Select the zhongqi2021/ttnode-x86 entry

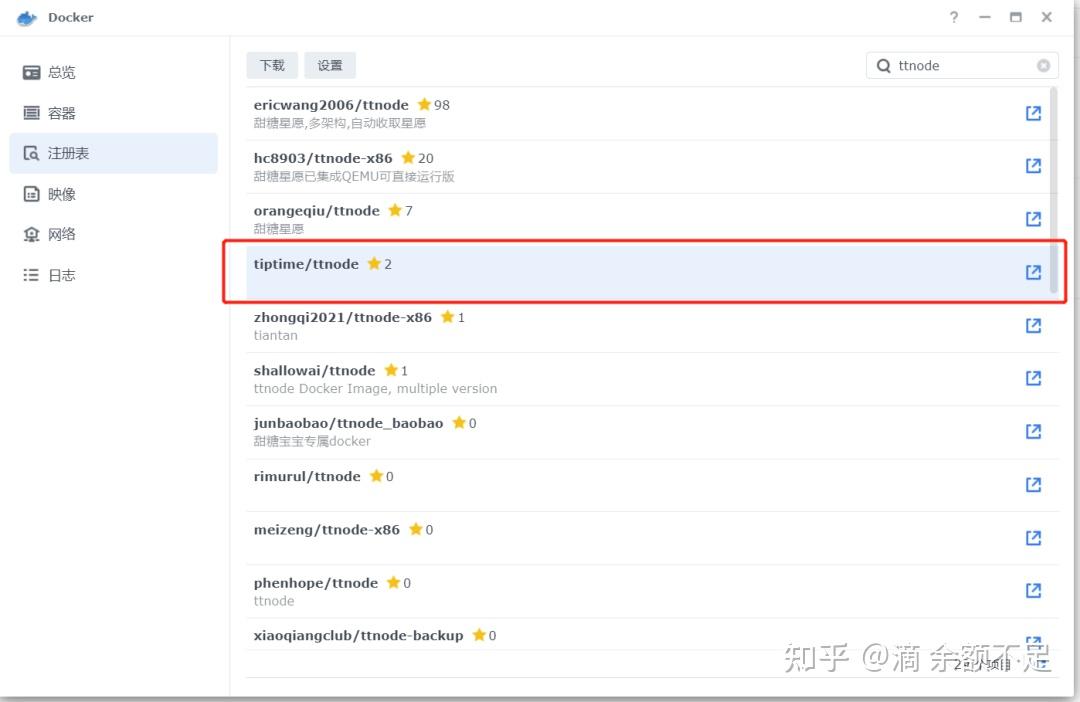tap(600, 325)
